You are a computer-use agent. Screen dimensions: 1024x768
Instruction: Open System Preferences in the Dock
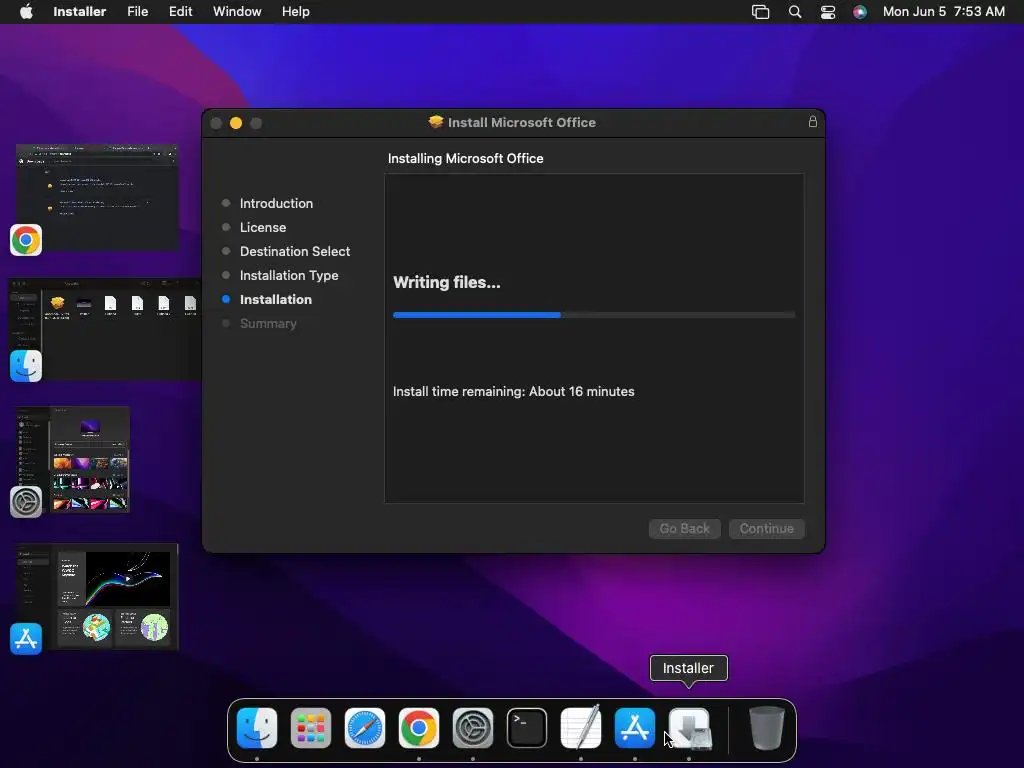click(x=473, y=728)
